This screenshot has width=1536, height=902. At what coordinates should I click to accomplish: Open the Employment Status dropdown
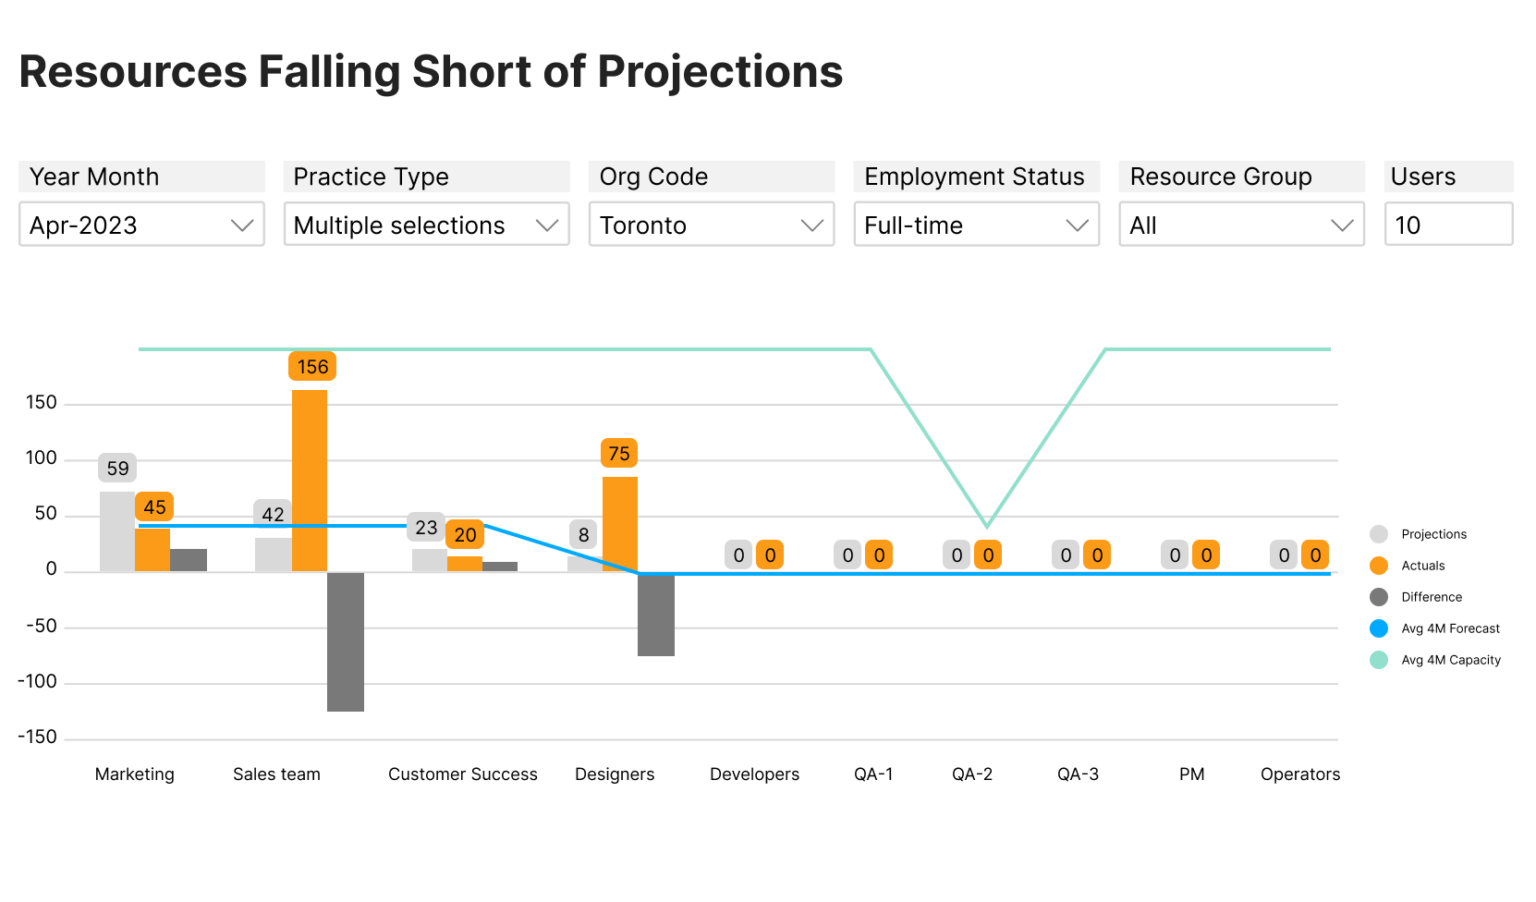(x=976, y=224)
